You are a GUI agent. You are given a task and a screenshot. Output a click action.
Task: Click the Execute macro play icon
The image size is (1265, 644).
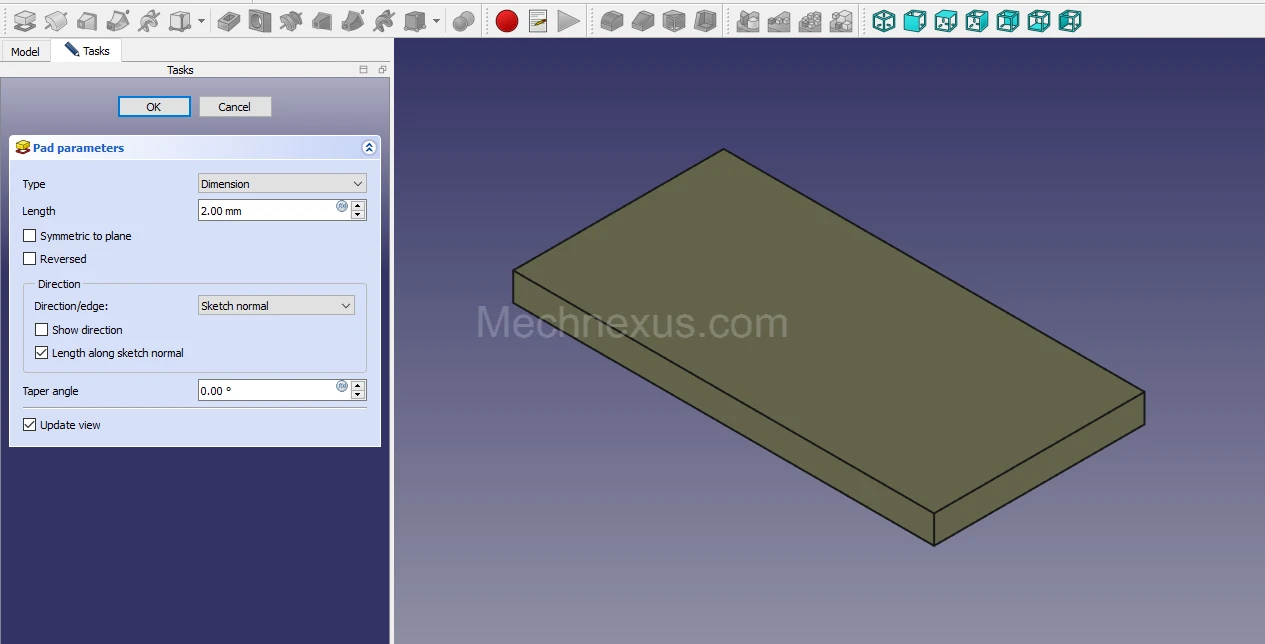[569, 20]
